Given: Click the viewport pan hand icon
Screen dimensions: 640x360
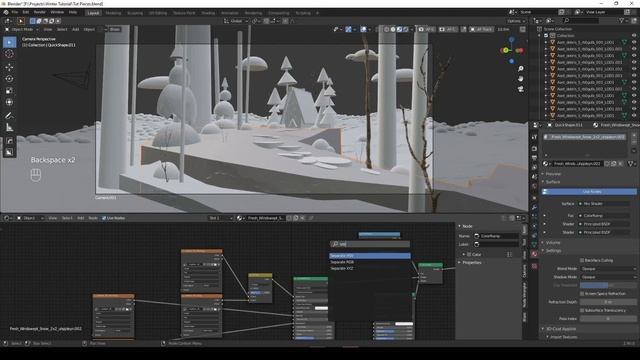Looking at the screenshot, I should [x=520, y=78].
